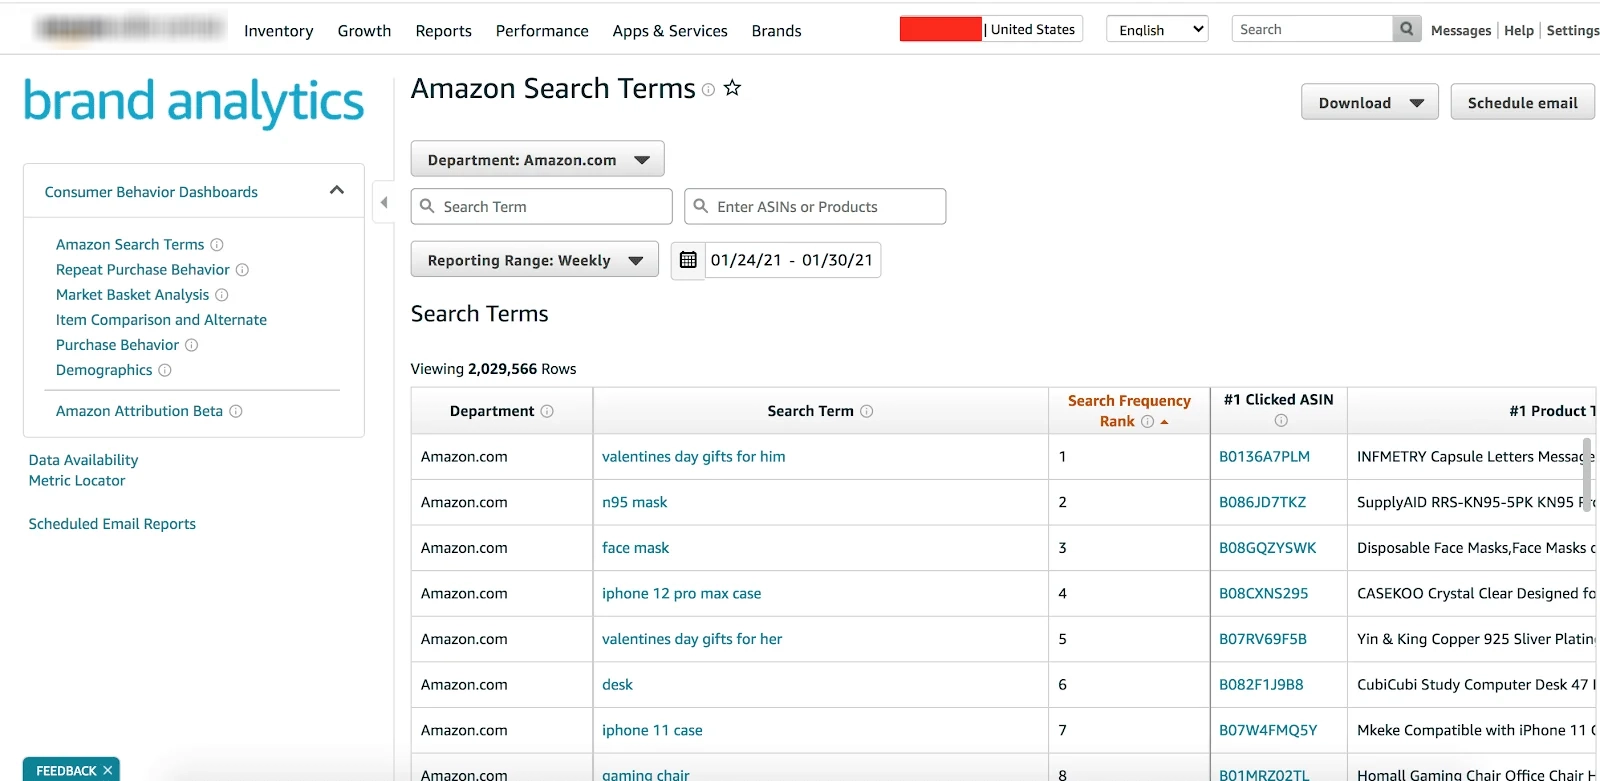This screenshot has width=1600, height=781.
Task: Click the favorite star next to Amazon Search Terms
Action: click(733, 88)
